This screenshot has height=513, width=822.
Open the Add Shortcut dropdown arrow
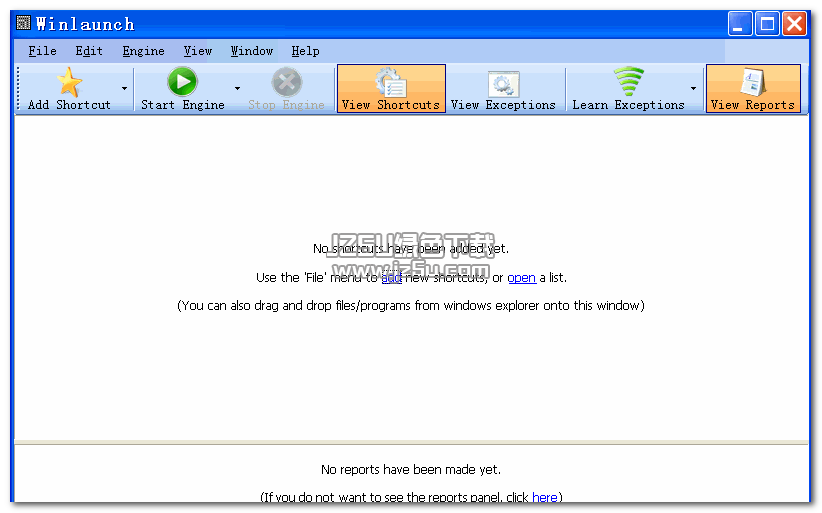point(124,89)
